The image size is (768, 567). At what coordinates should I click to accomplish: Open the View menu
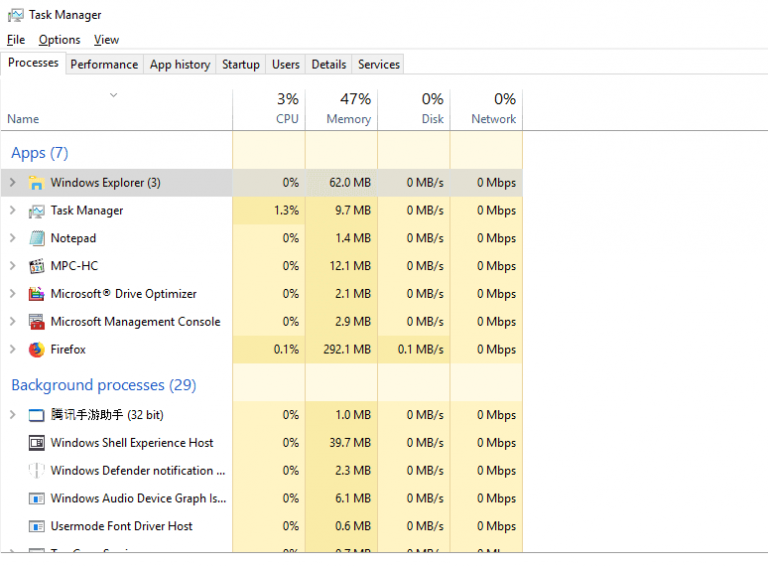tap(106, 40)
